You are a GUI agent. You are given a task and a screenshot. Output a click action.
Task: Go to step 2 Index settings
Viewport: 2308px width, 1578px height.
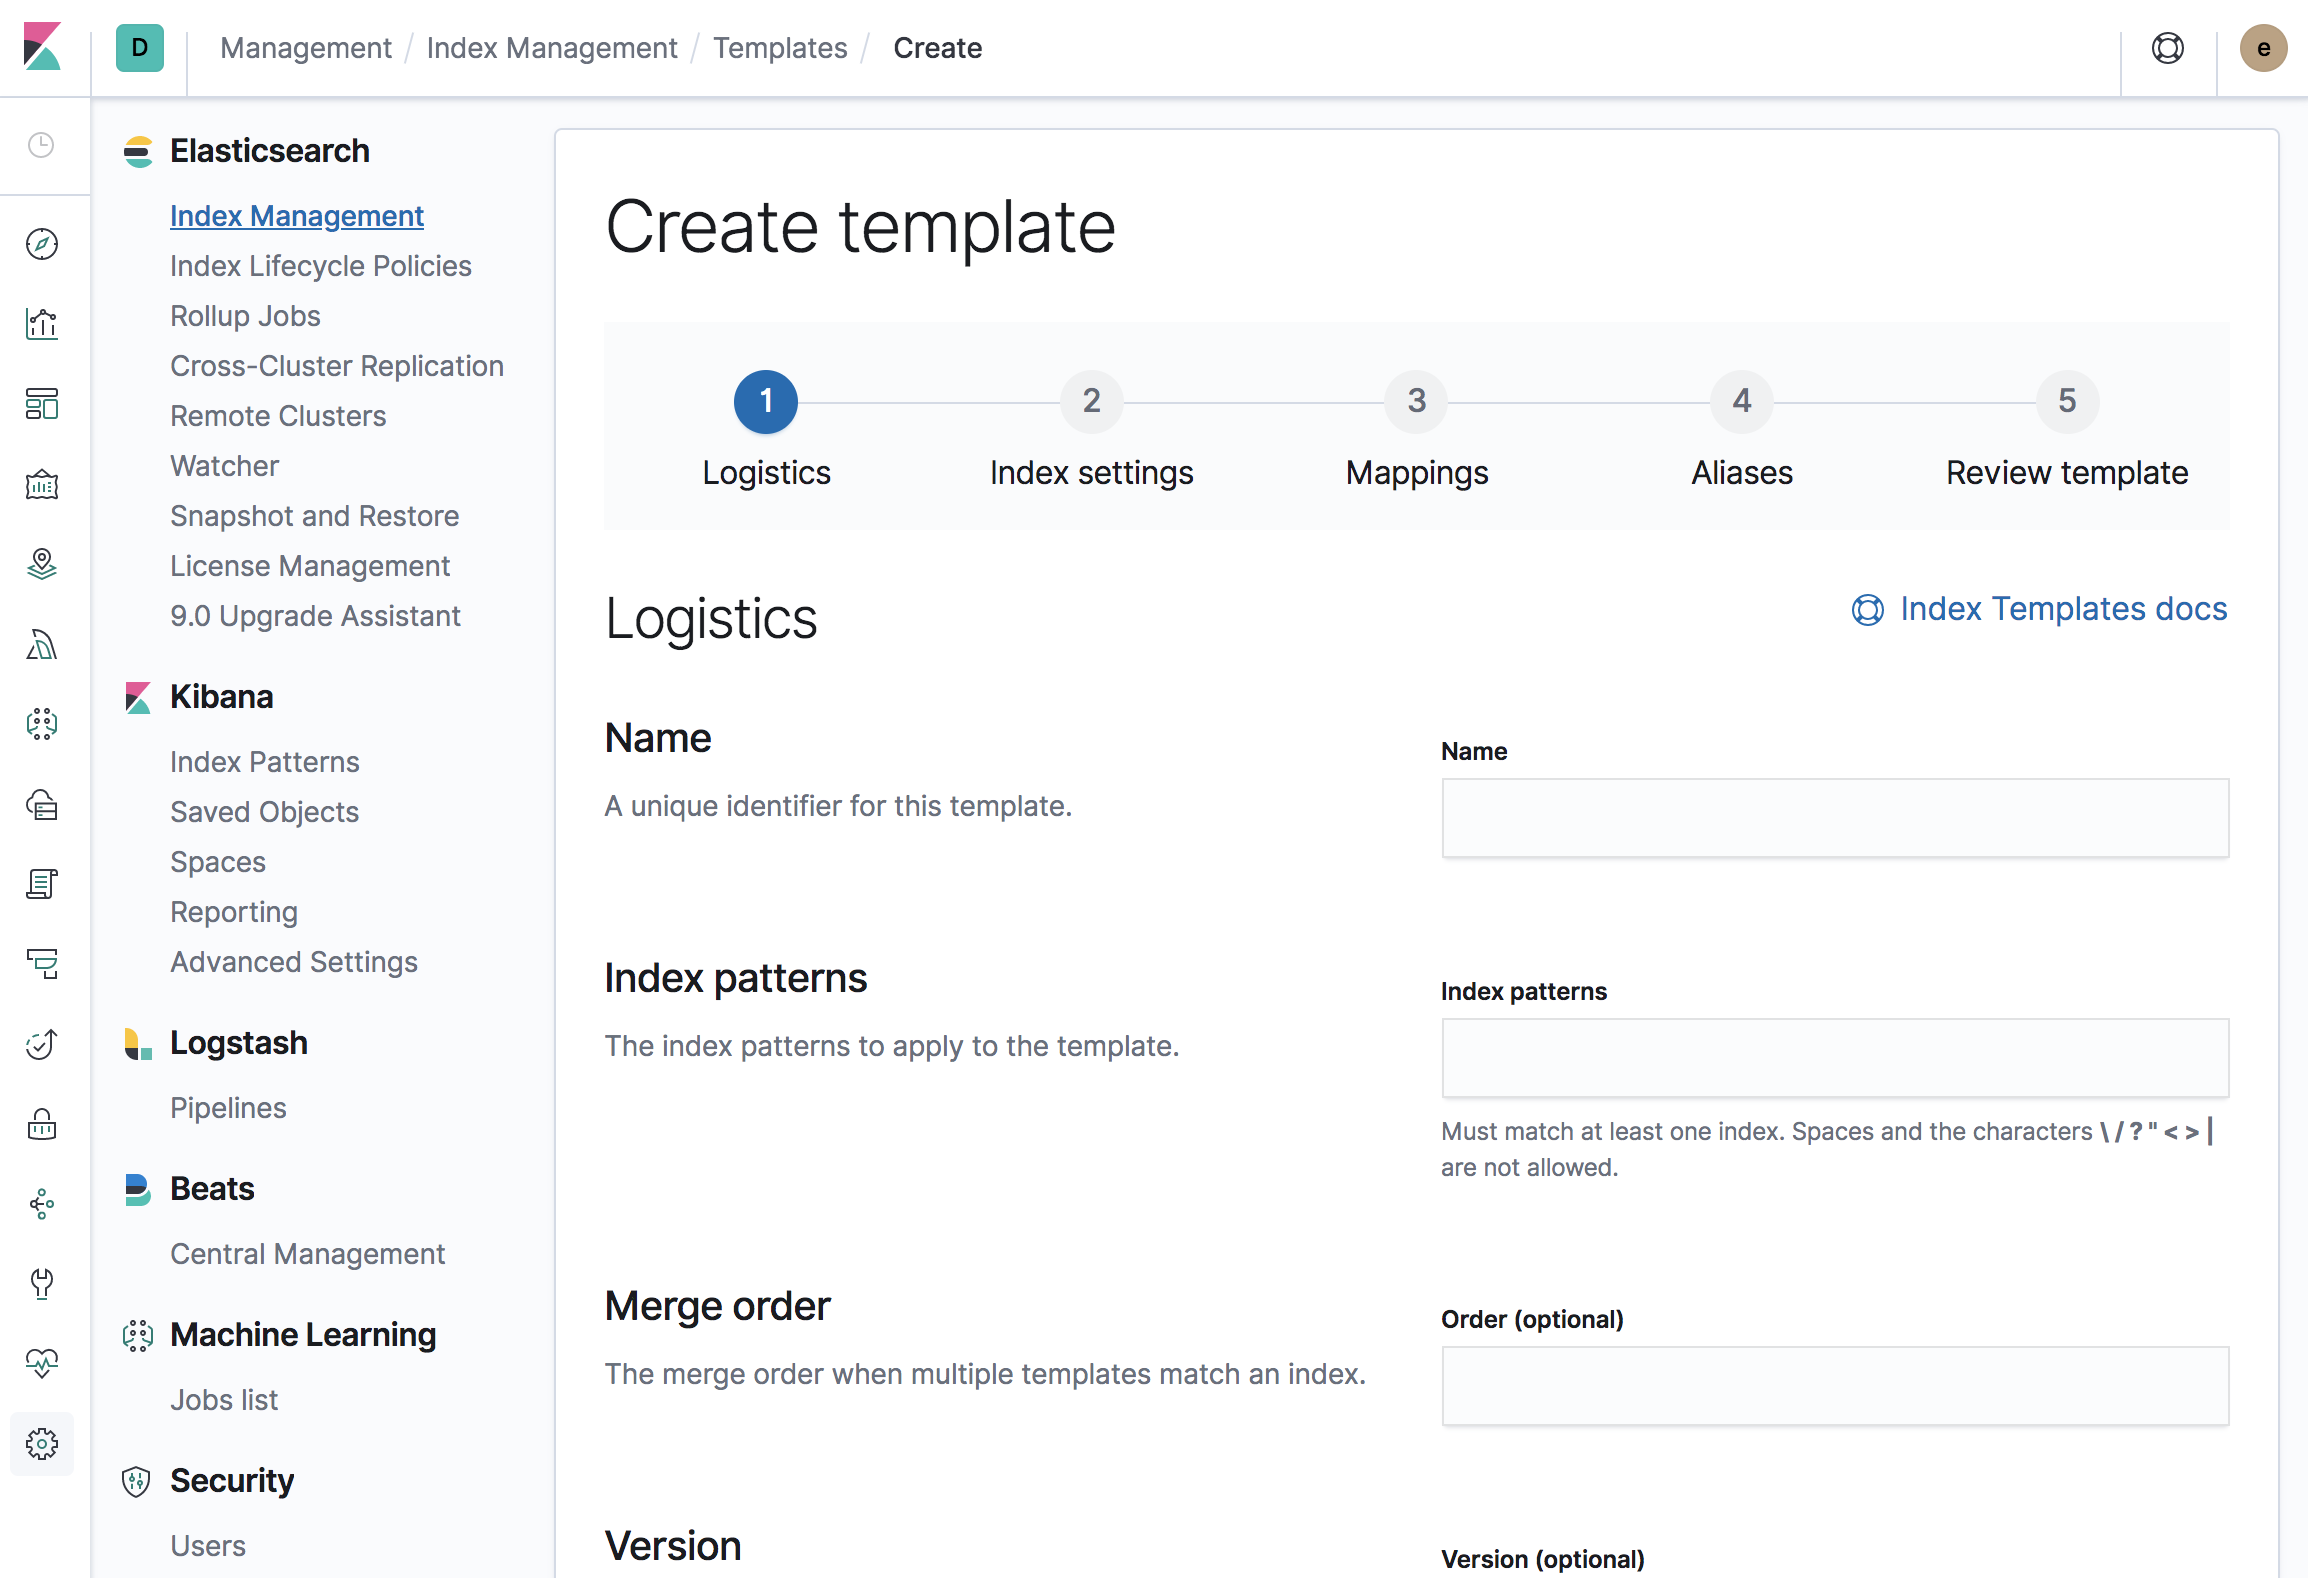[x=1091, y=402]
